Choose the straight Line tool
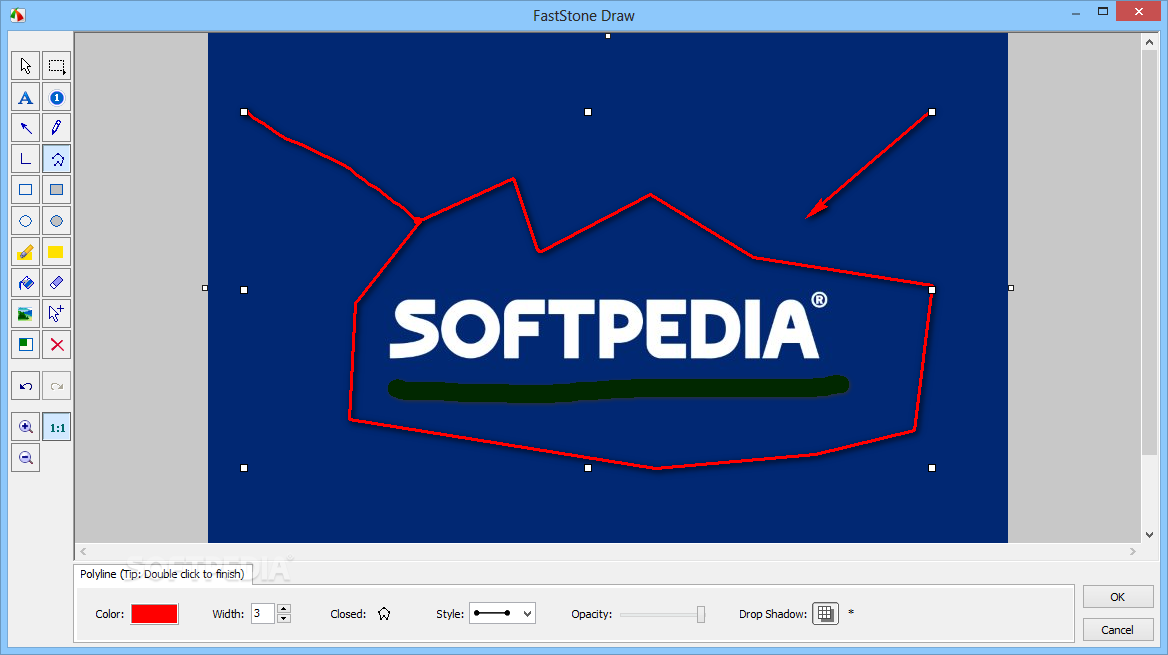This screenshot has height=655, width=1168. point(25,159)
